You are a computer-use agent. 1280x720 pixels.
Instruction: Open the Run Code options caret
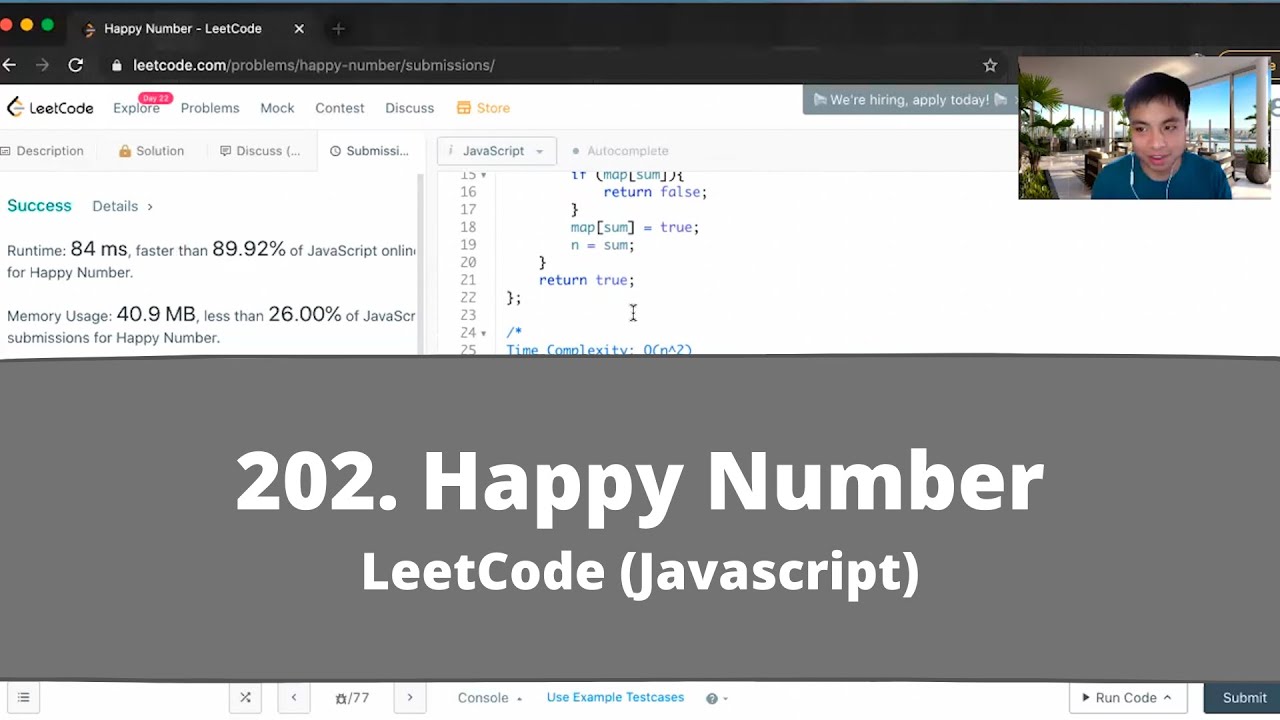pos(1167,698)
